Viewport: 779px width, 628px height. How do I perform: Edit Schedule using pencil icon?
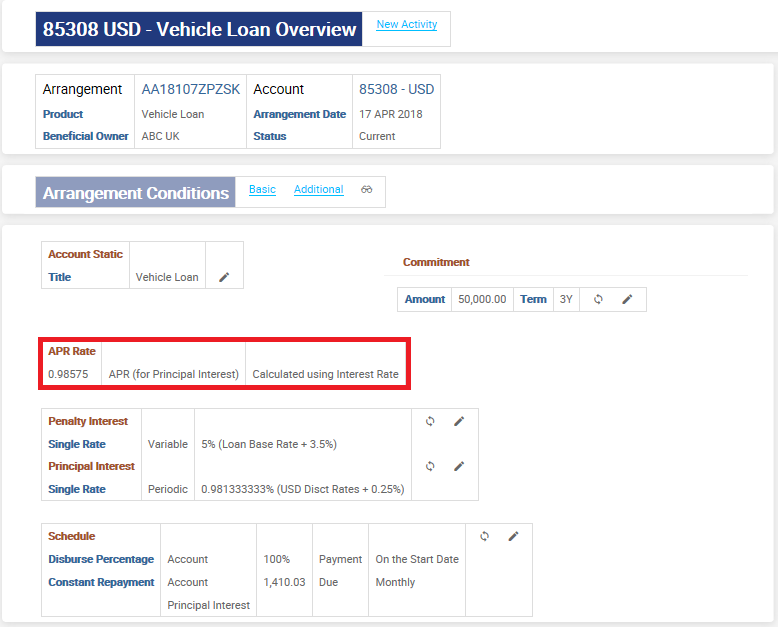[513, 536]
